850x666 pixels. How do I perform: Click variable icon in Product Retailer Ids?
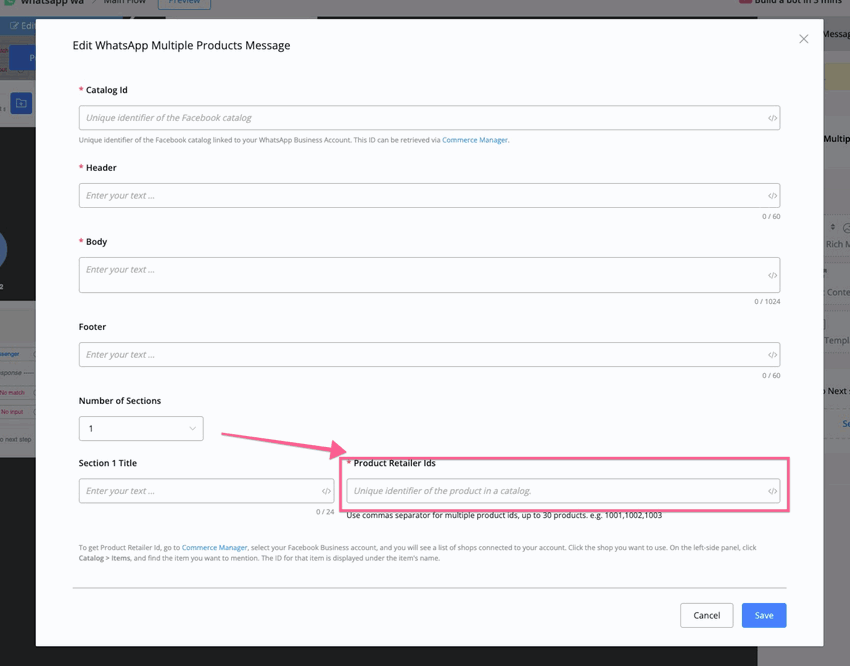click(772, 491)
